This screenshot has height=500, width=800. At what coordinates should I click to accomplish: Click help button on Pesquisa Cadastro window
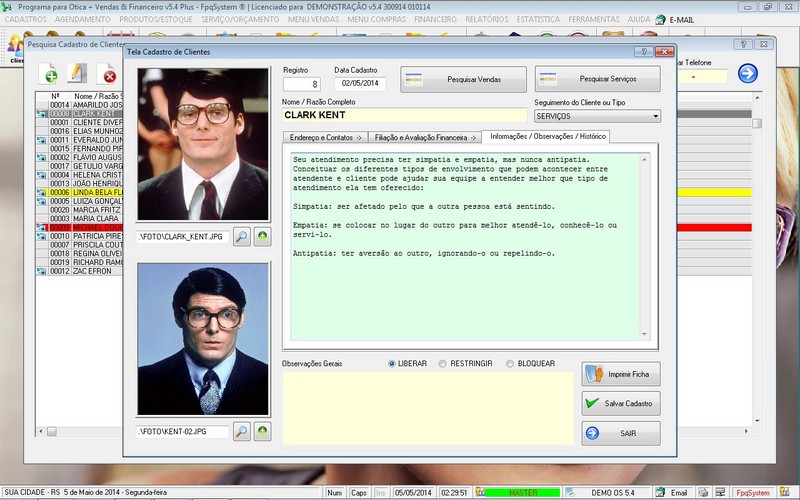743,44
